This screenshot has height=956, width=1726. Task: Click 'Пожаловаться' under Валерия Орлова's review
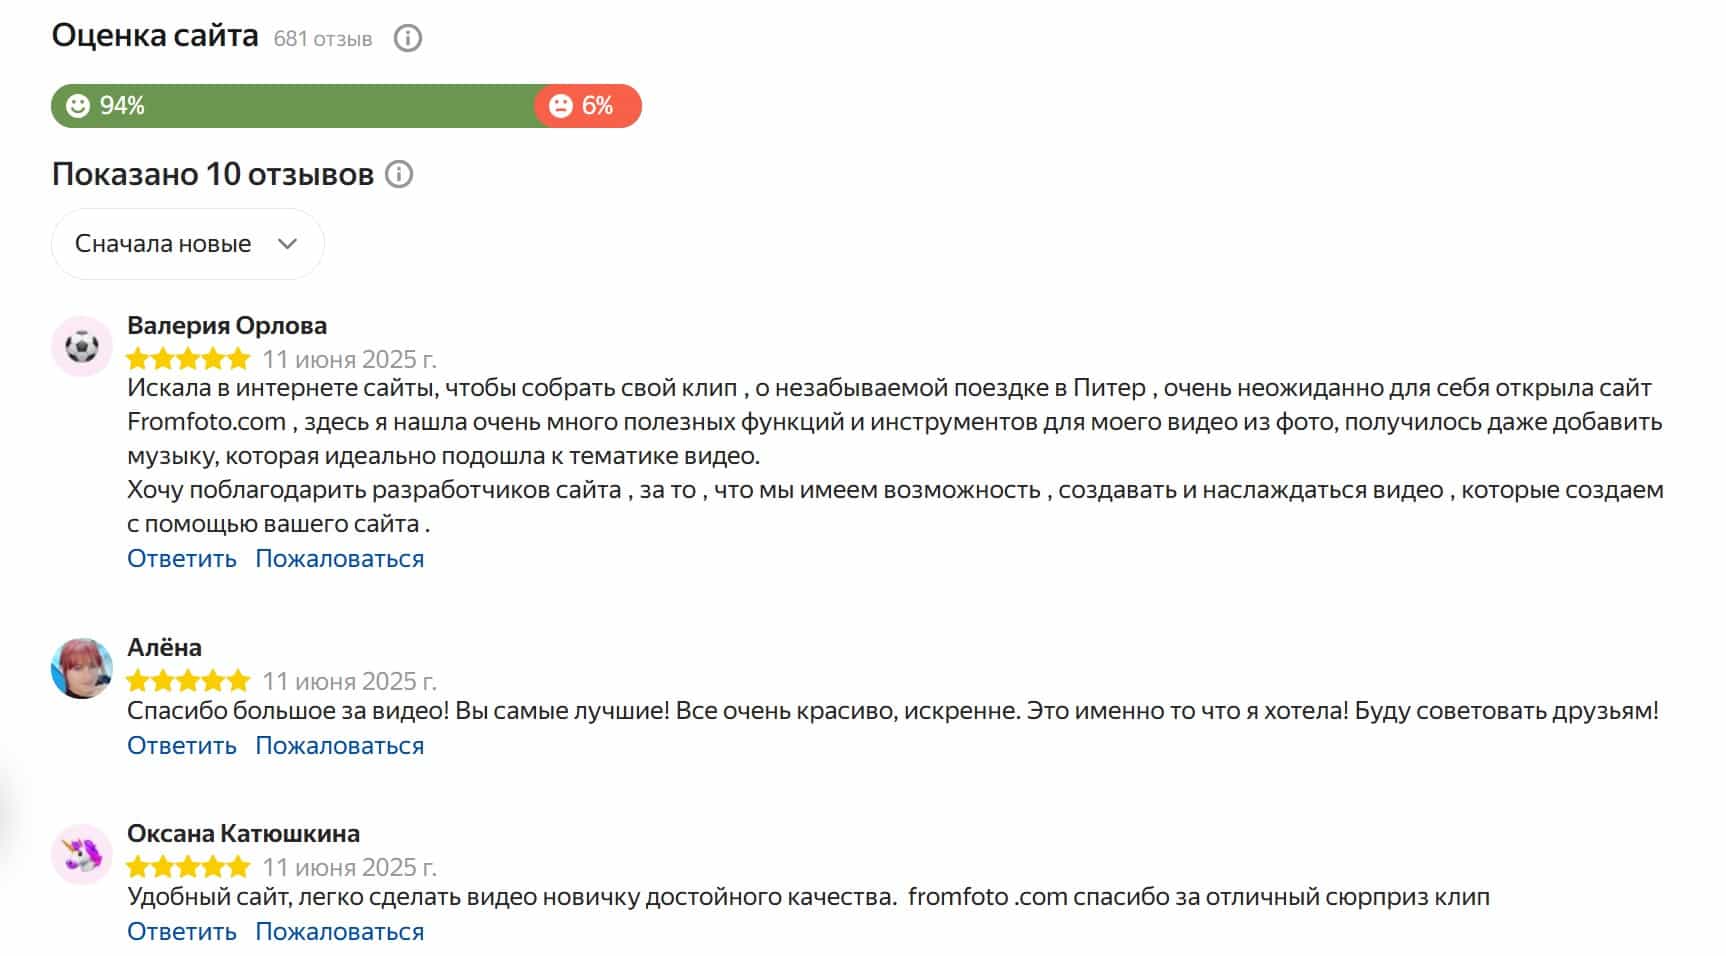(339, 559)
